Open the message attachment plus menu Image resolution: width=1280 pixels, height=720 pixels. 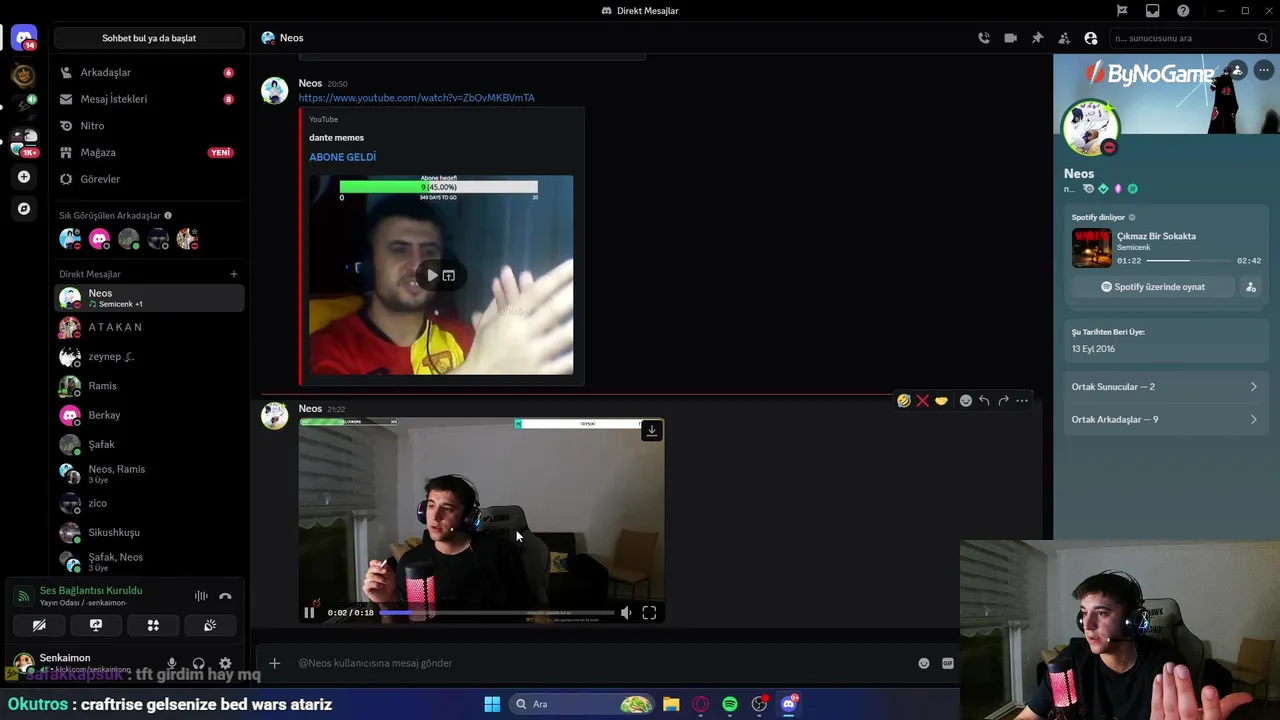pos(274,663)
